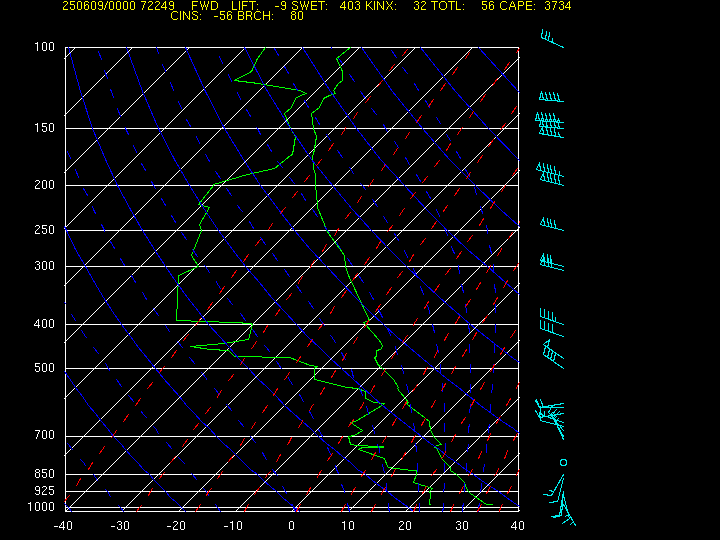Image resolution: width=720 pixels, height=540 pixels.
Task: Click the SWET: label
Action: (x=310, y=6)
